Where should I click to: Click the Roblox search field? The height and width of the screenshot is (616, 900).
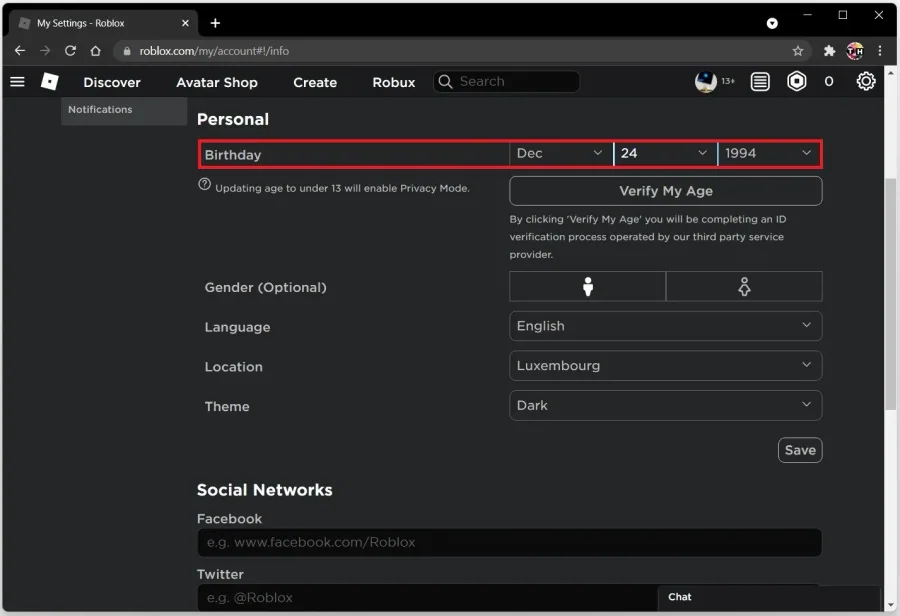(506, 82)
